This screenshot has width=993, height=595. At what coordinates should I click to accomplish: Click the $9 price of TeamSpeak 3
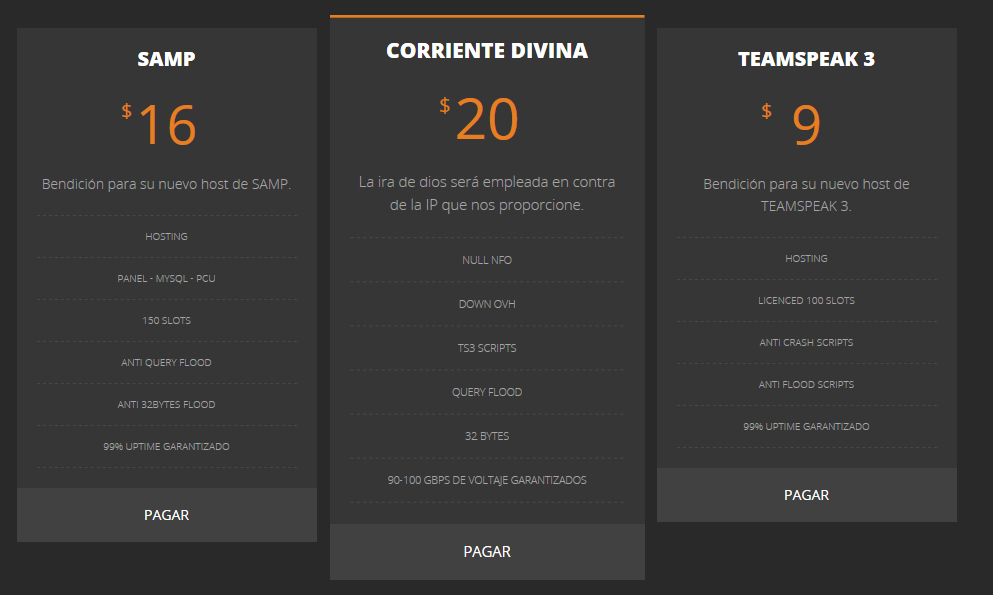[792, 124]
